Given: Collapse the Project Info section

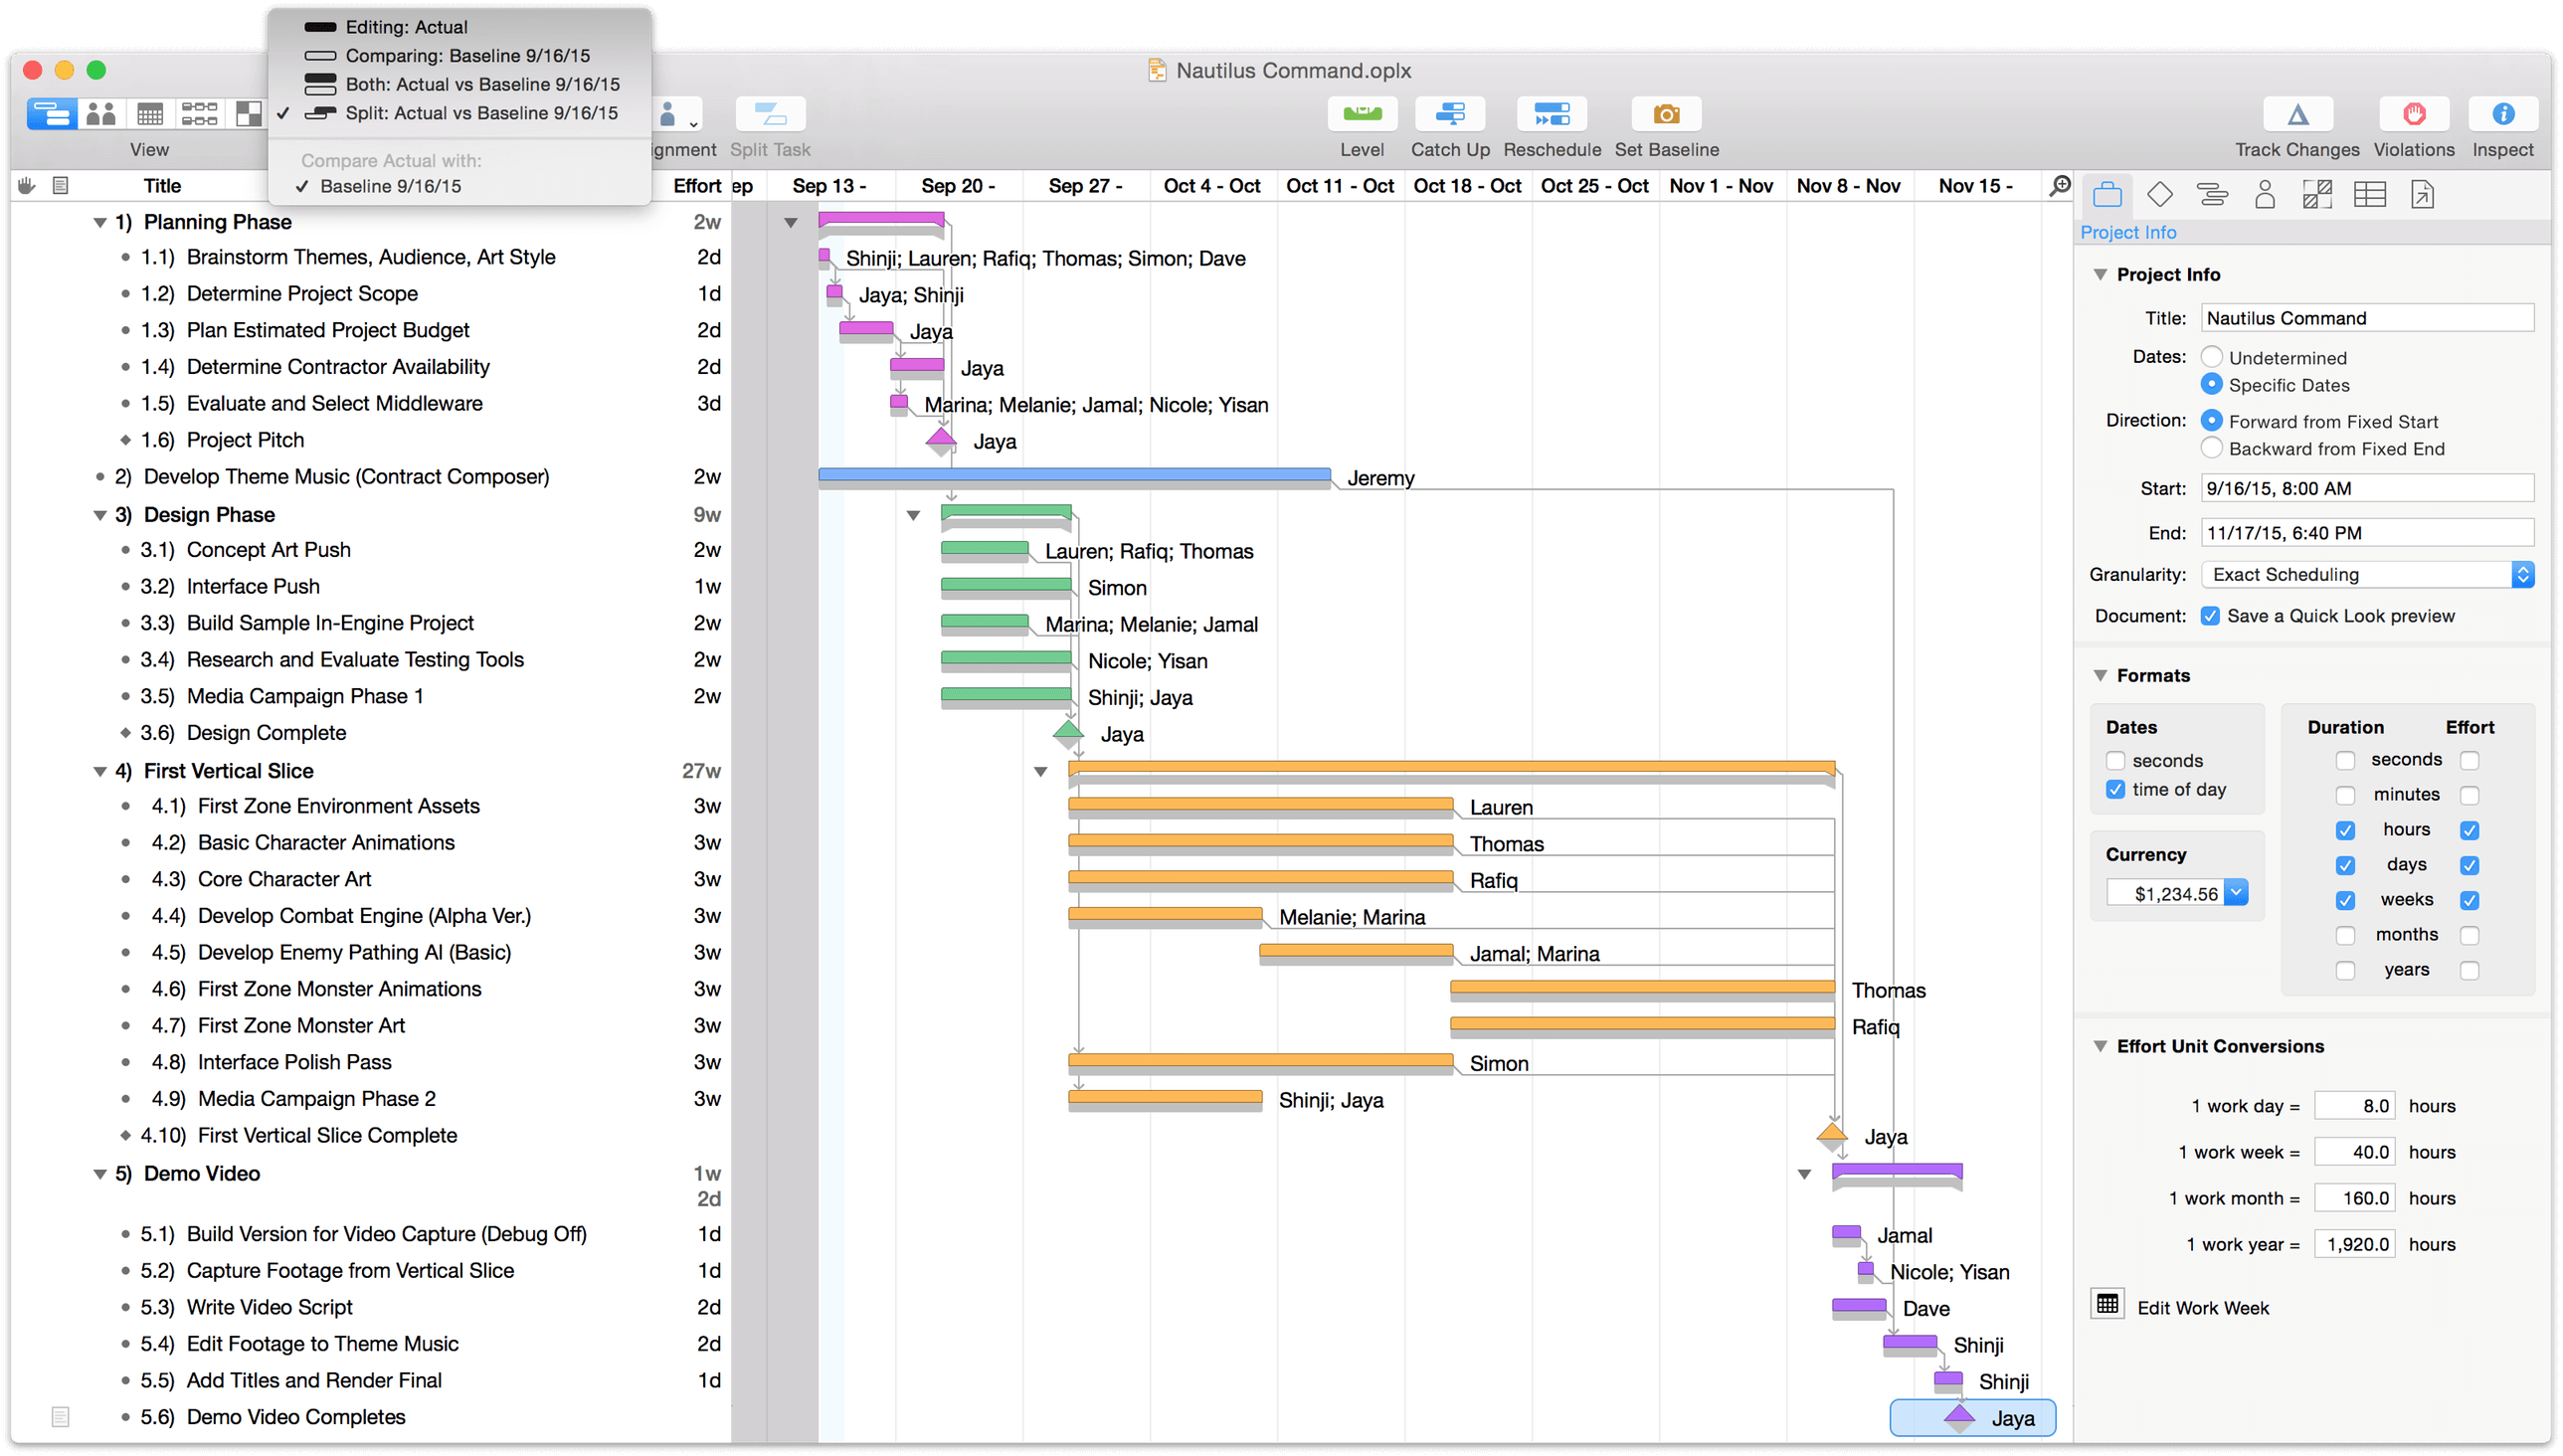Looking at the screenshot, I should 2100,274.
